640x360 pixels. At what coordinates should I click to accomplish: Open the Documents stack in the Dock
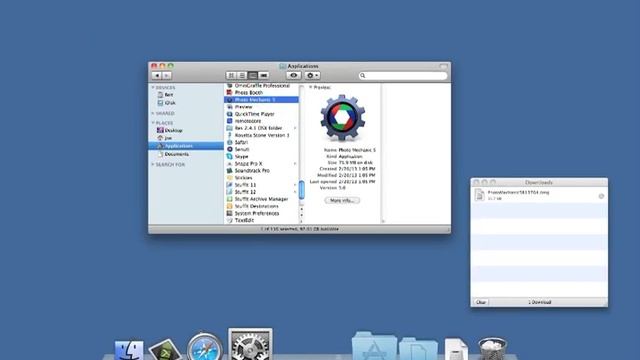[418, 349]
